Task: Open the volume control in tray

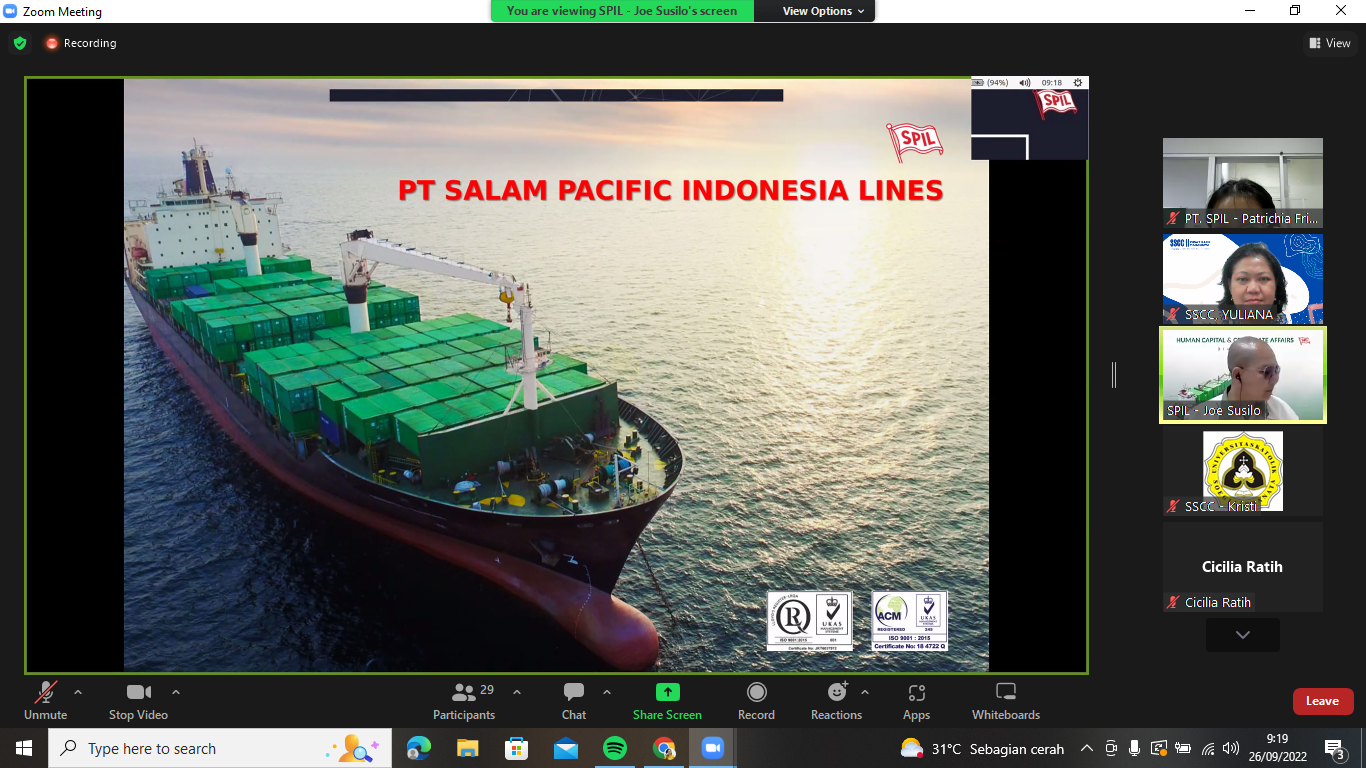Action: click(1231, 748)
